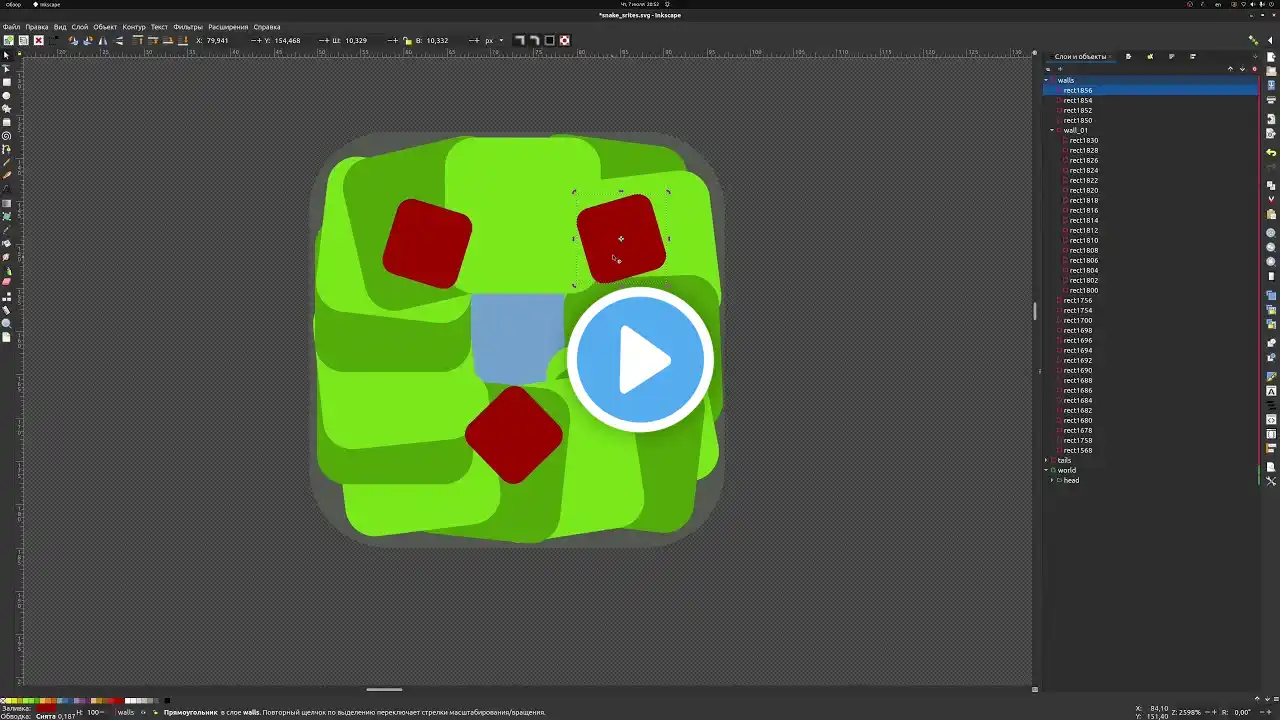Toggle the width-height lock ratio icon
The width and height of the screenshot is (1280, 720).
[407, 41]
